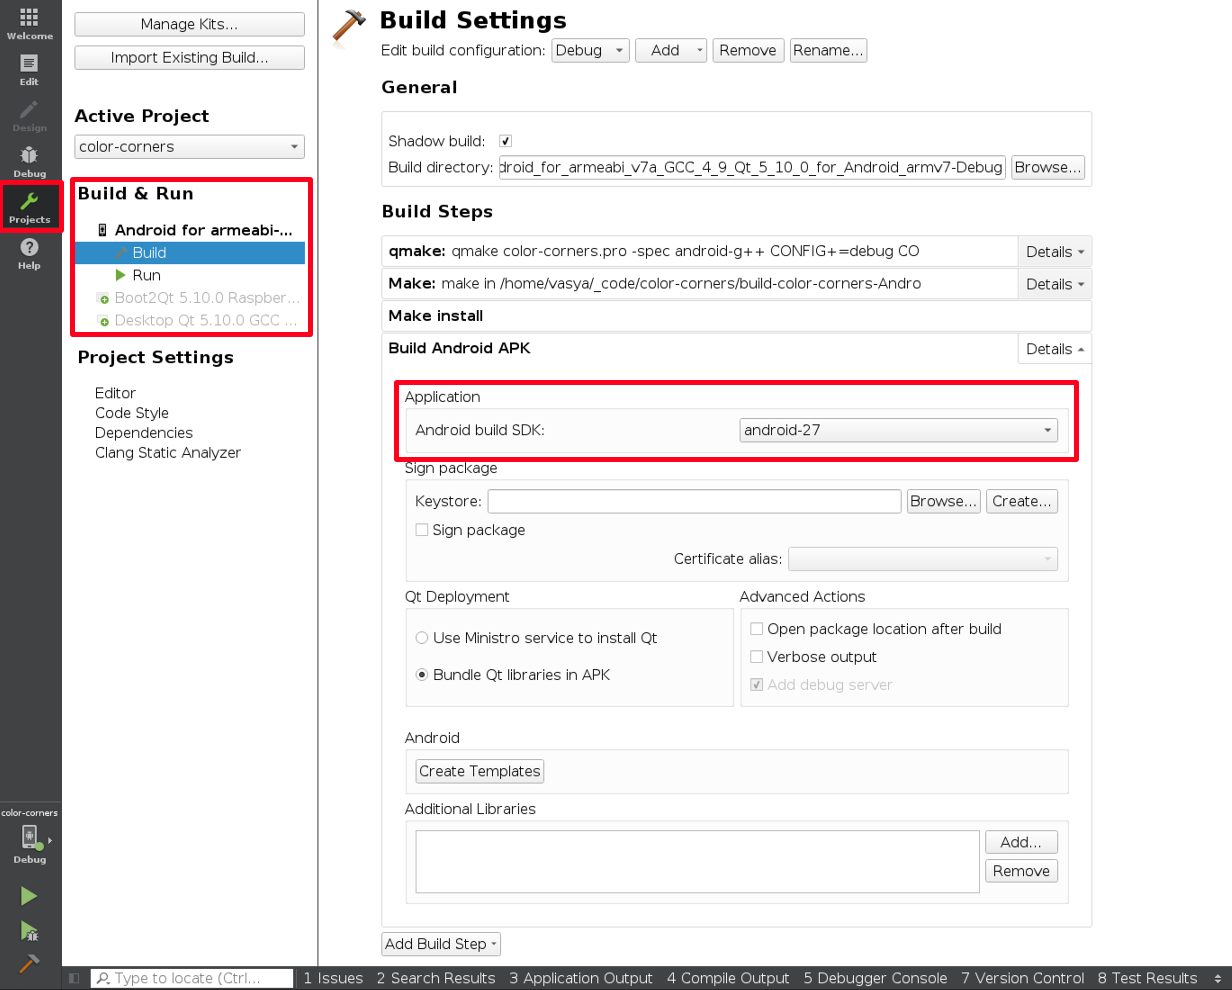The image size is (1232, 990).
Task: Click Remove under Additional Libraries
Action: point(1021,871)
